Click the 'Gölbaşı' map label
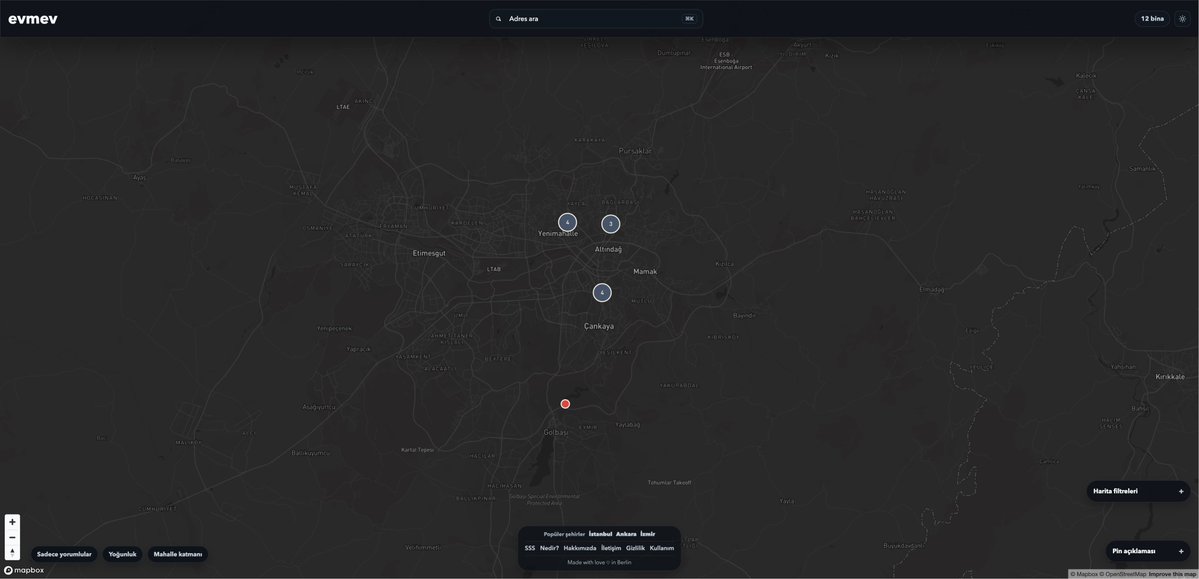Image resolution: width=1199 pixels, height=579 pixels. pyautogui.click(x=556, y=432)
